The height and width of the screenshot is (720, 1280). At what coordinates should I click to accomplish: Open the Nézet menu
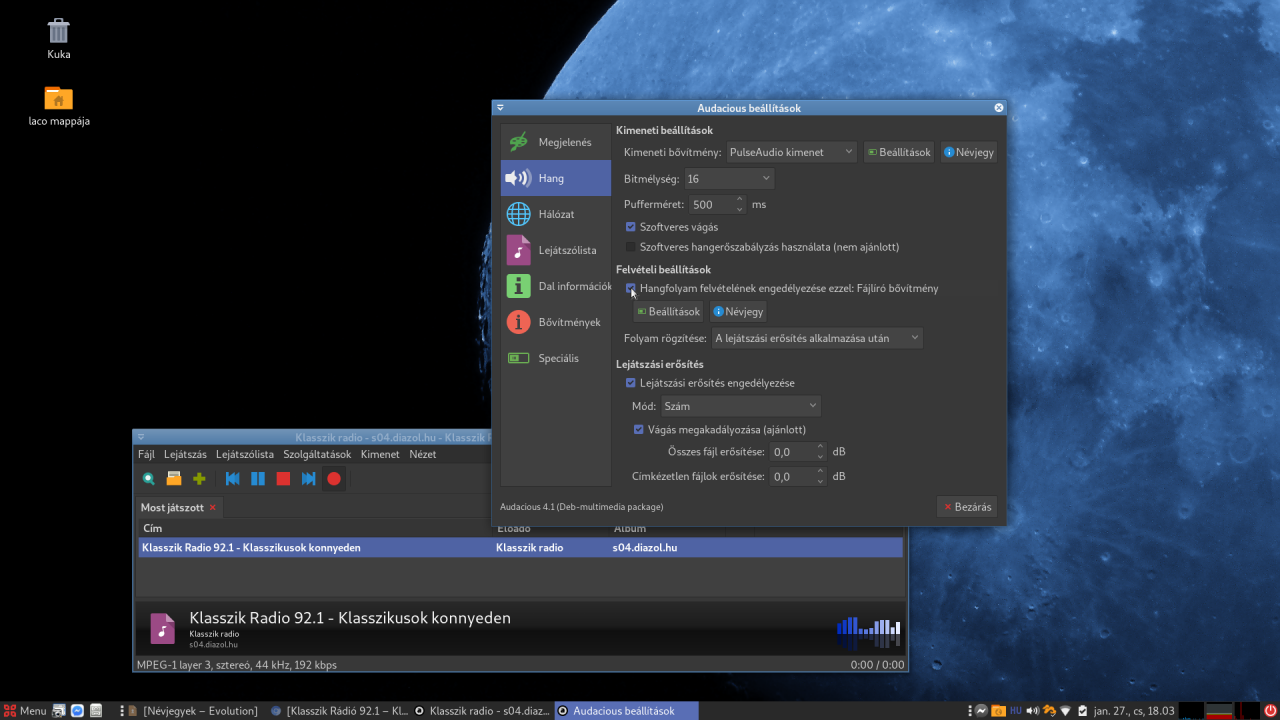point(423,454)
